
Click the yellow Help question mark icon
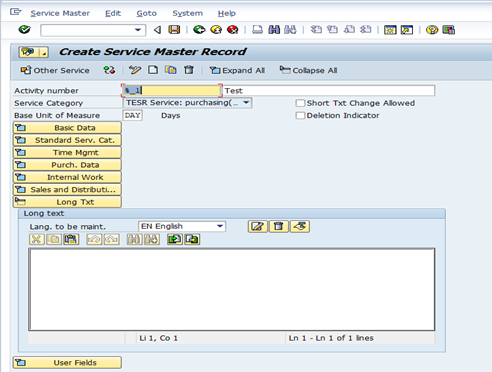point(432,30)
